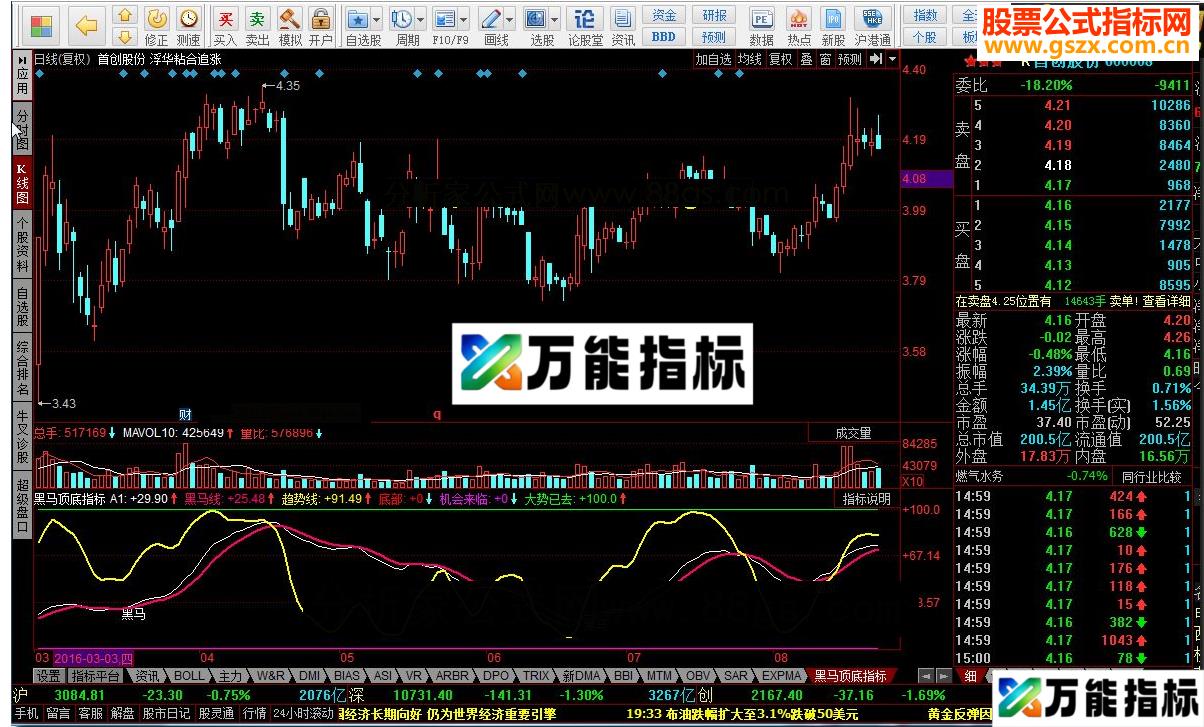Click the left scroll arrow of indicator tabs
This screenshot has height=727, width=1204.
pyautogui.click(x=927, y=675)
